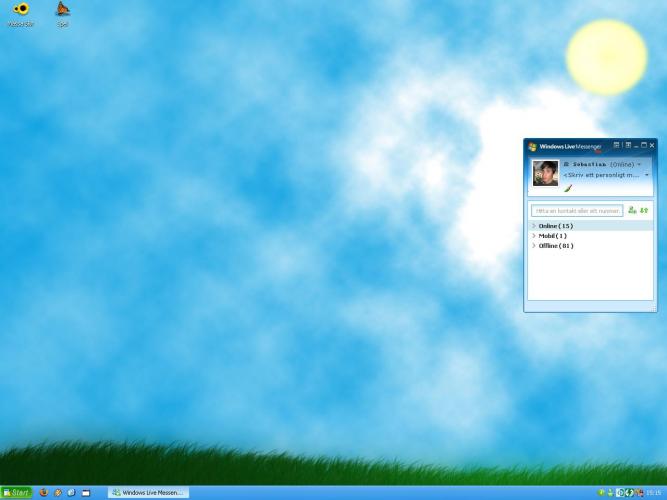
Task: Click the show menu icon in Messenger title bar
Action: click(616, 145)
